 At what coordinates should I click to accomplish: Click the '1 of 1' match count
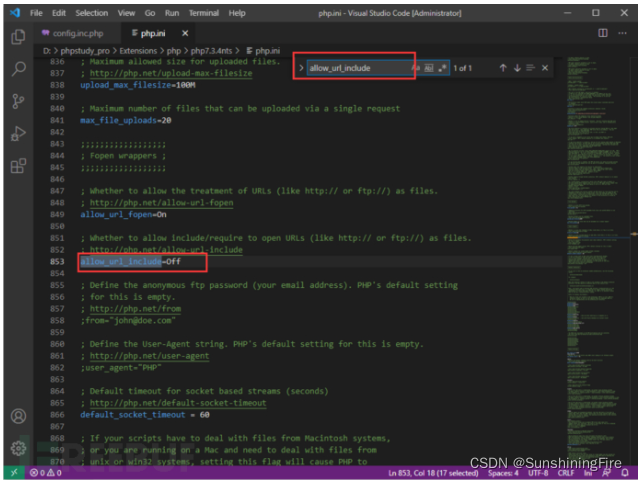[x=463, y=68]
